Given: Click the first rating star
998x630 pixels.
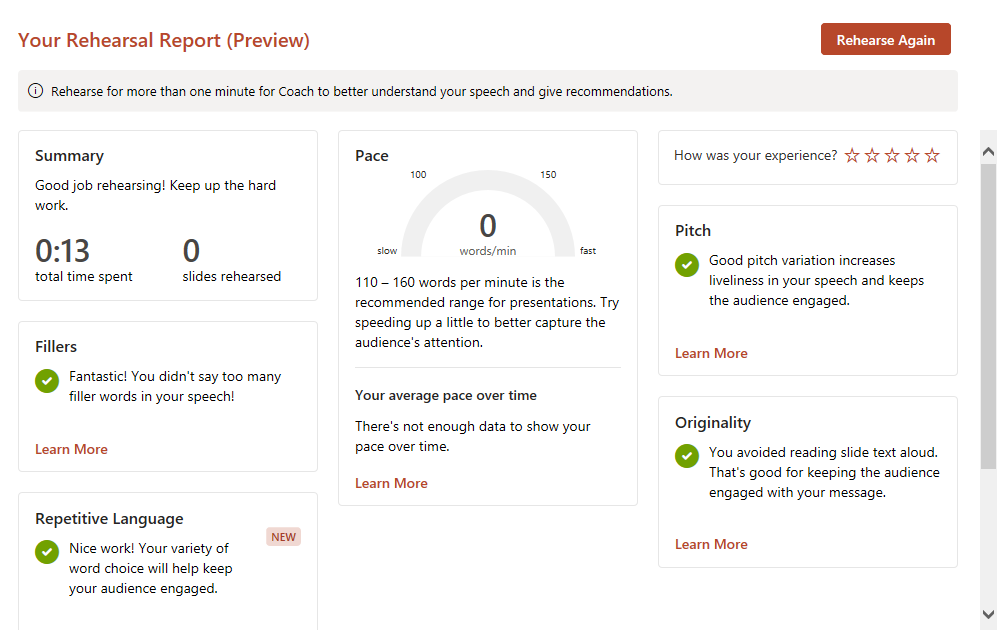Looking at the screenshot, I should [852, 155].
